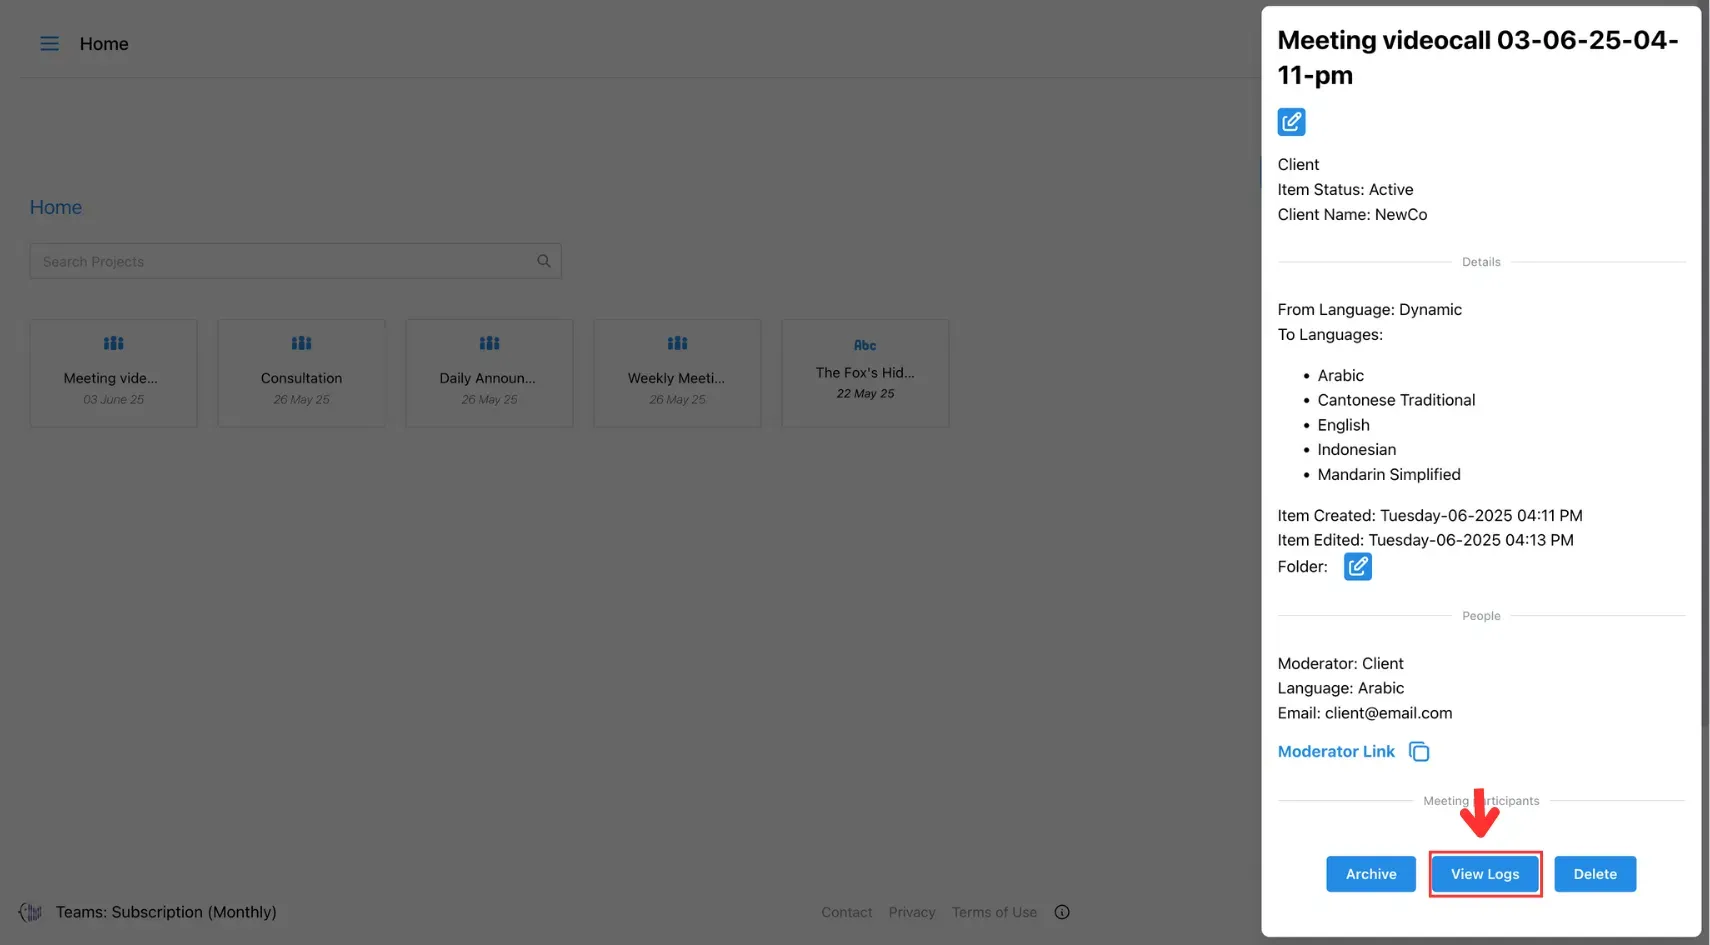The width and height of the screenshot is (1710, 945).
Task: Click the Home title in header
Action: [104, 44]
